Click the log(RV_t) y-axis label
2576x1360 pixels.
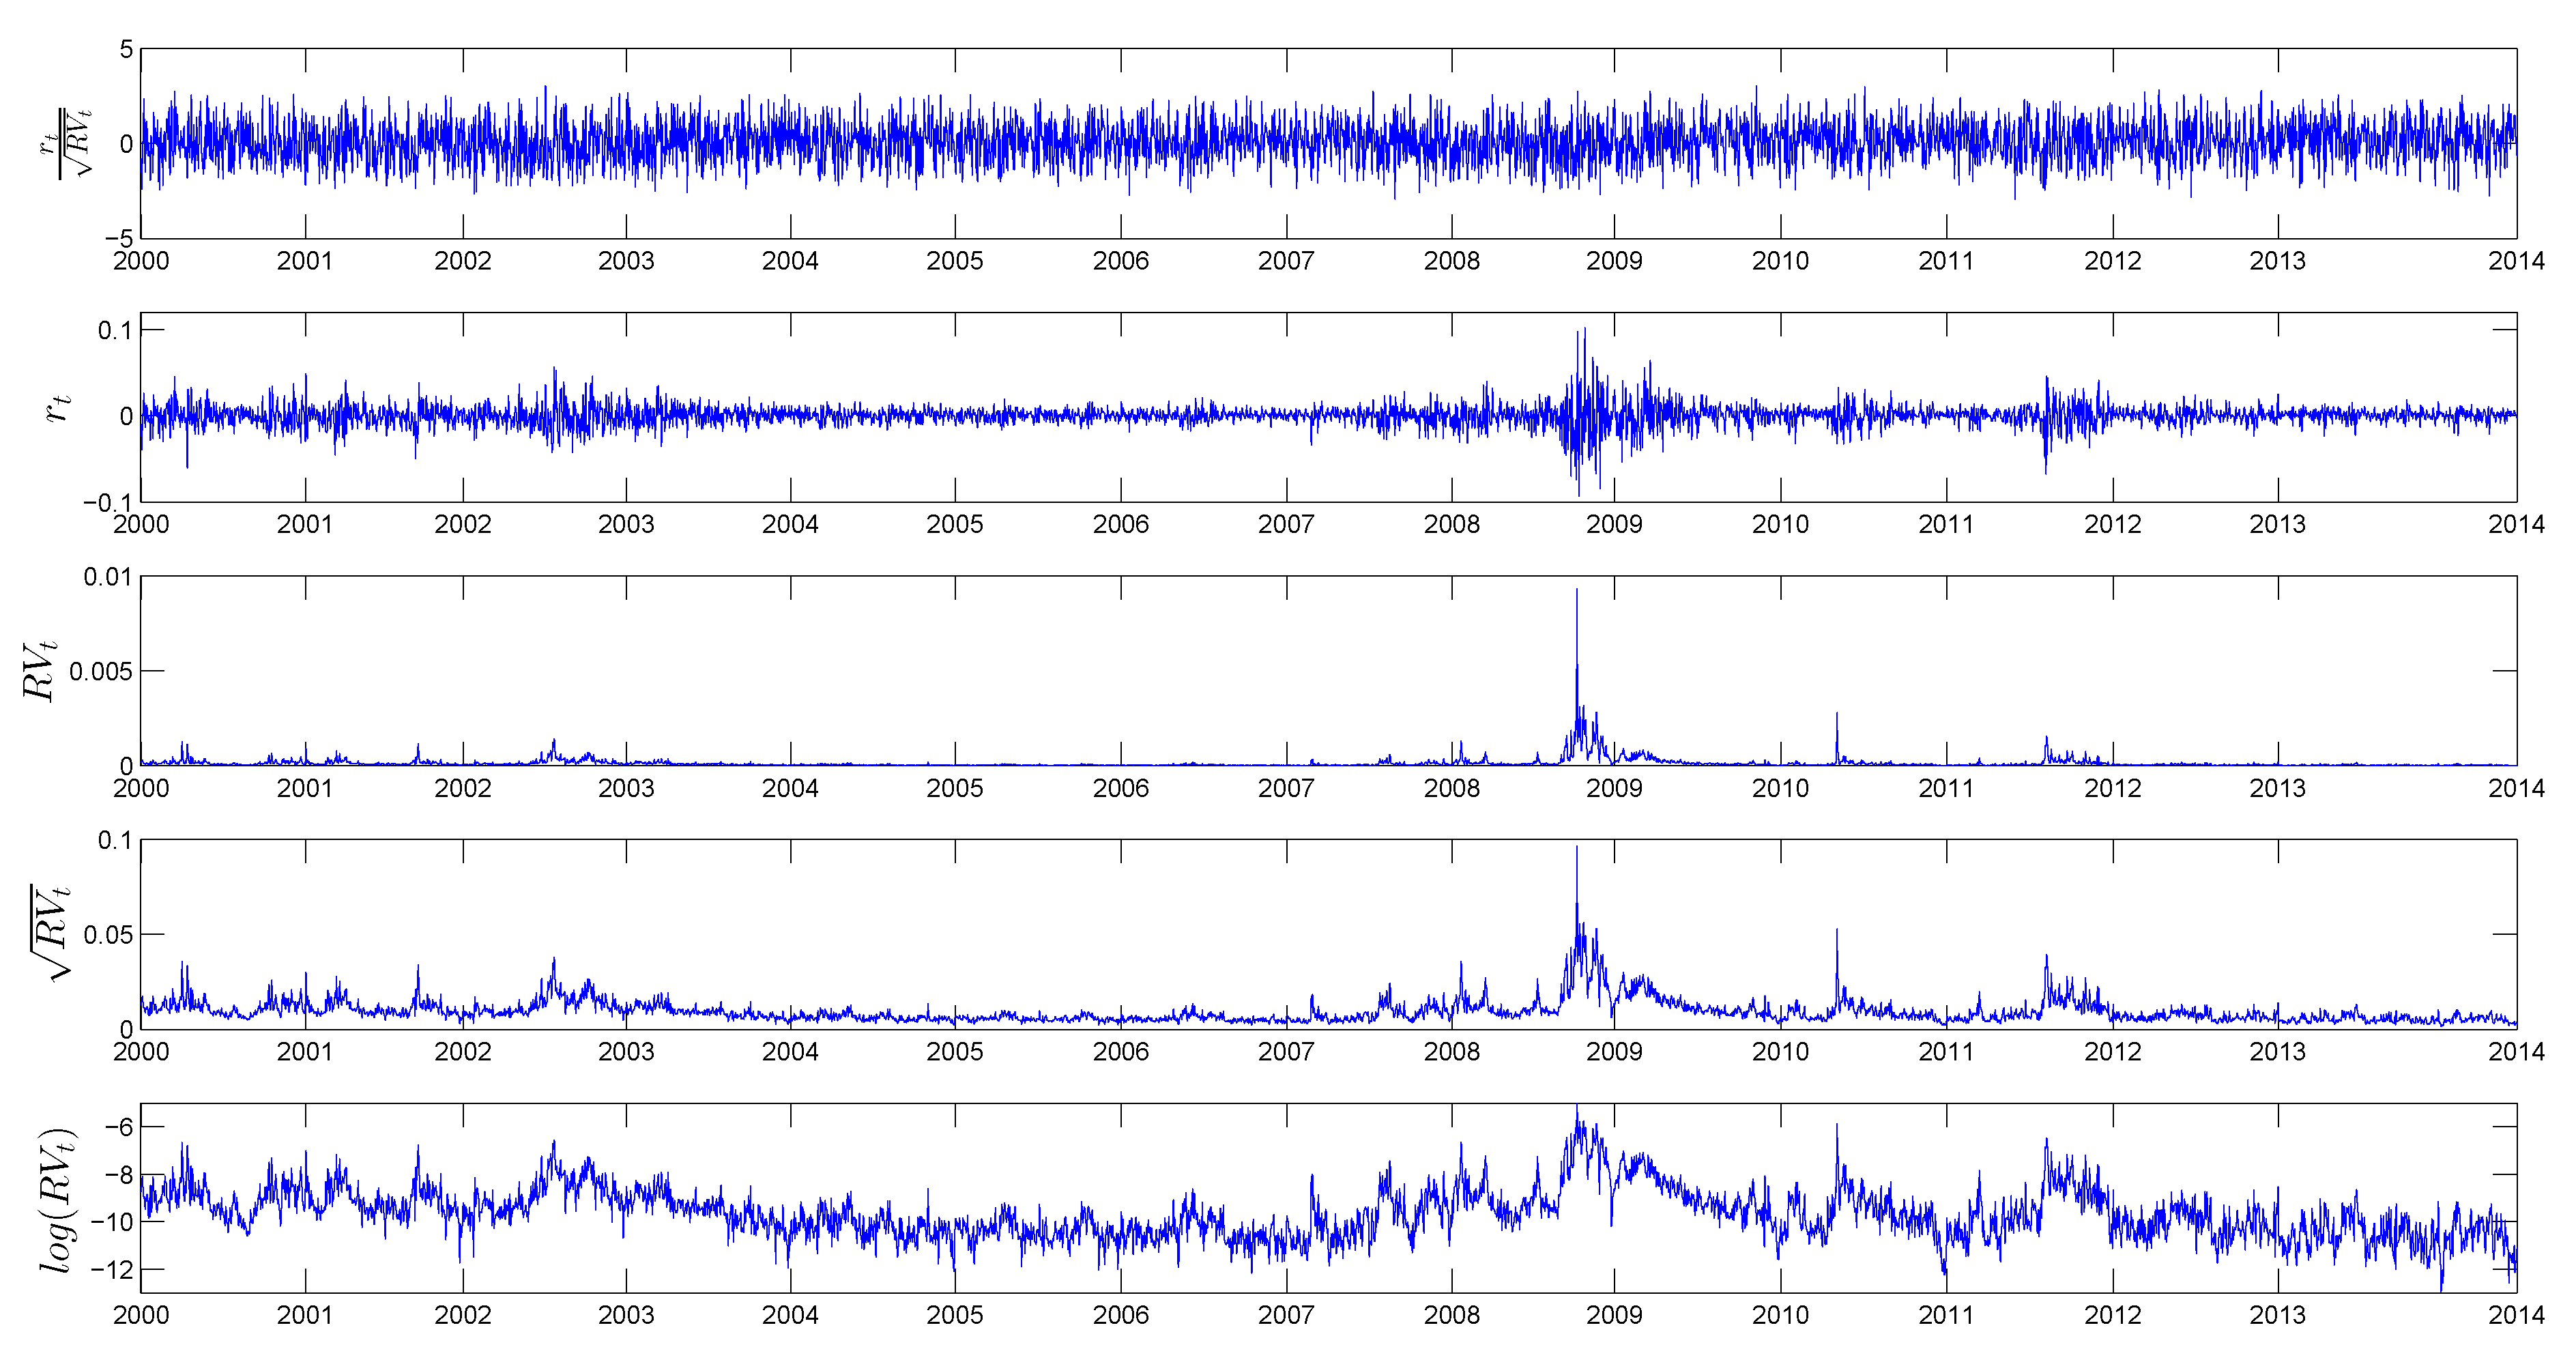(58, 1199)
